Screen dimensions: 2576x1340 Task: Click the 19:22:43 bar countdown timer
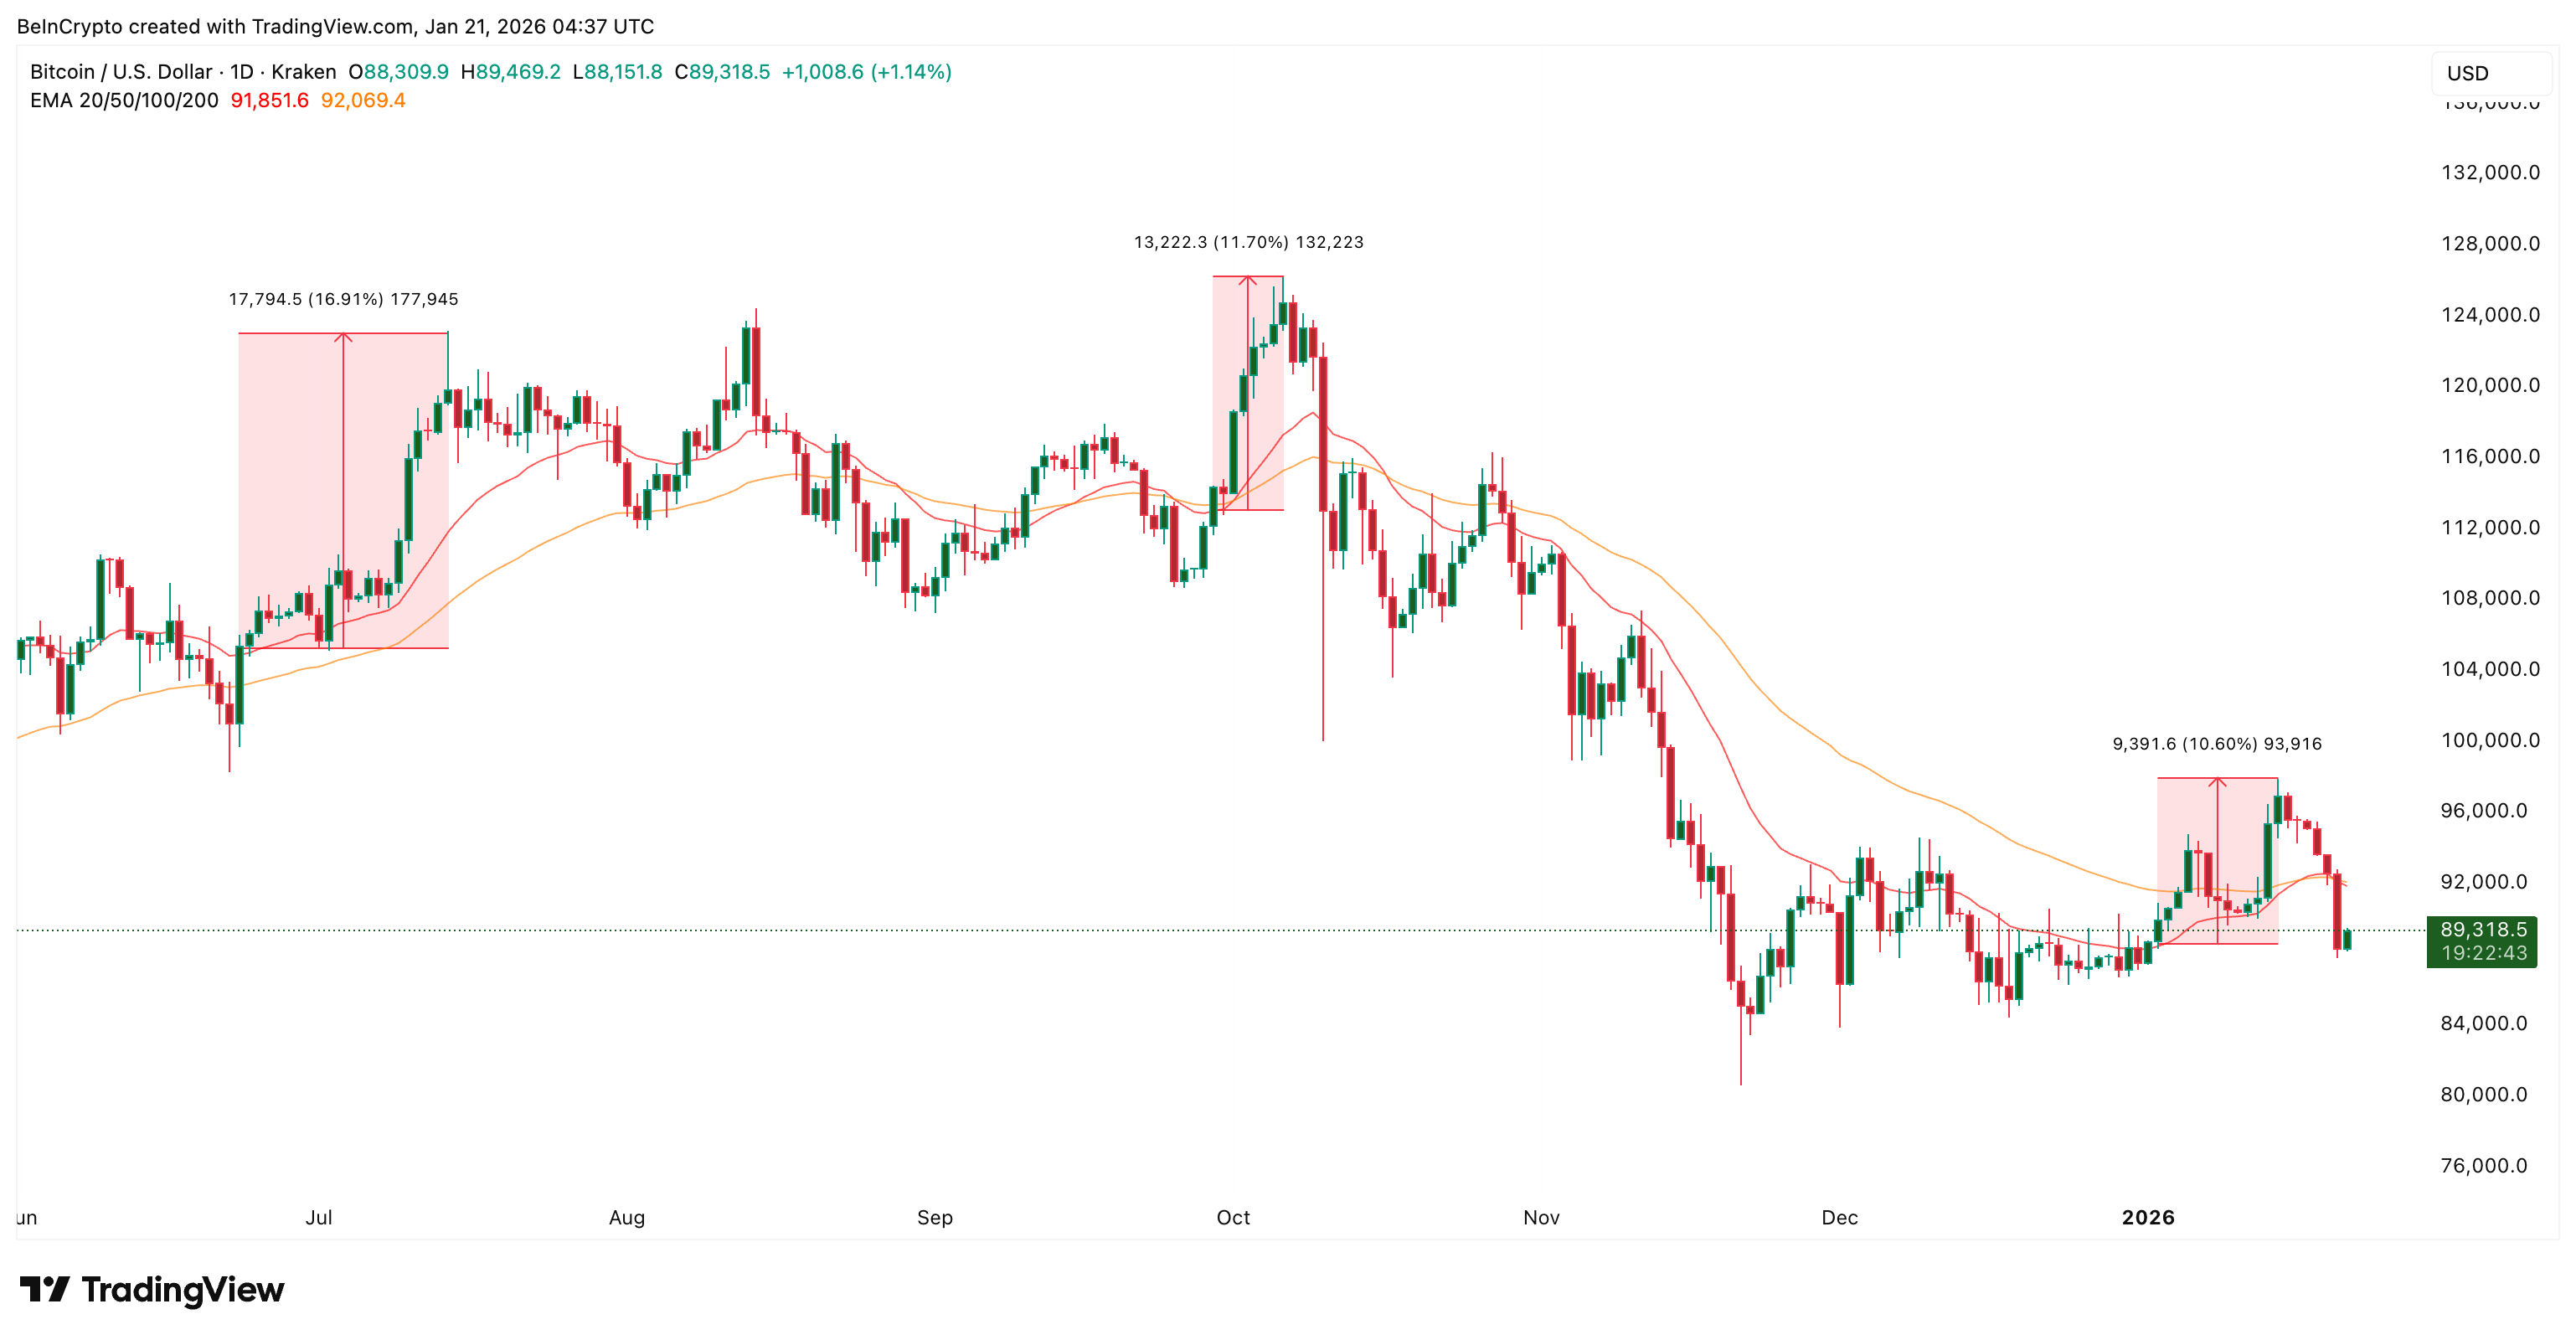pos(2483,953)
